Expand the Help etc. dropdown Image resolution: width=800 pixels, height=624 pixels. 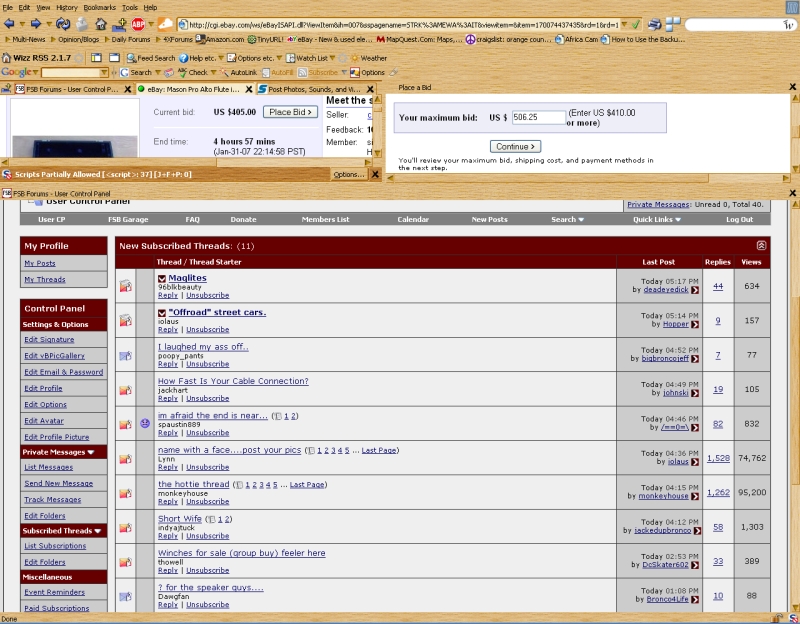point(221,58)
